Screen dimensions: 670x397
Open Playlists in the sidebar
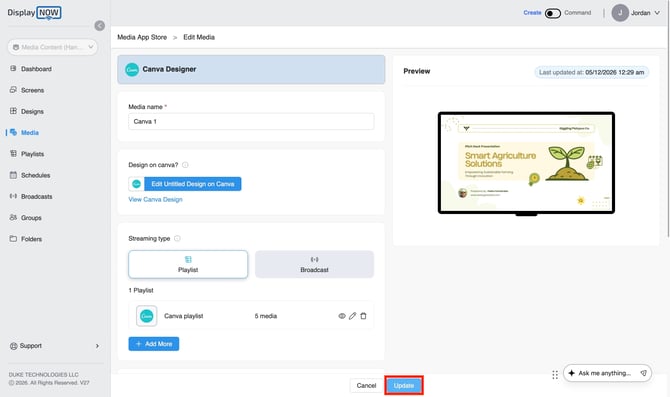32,154
